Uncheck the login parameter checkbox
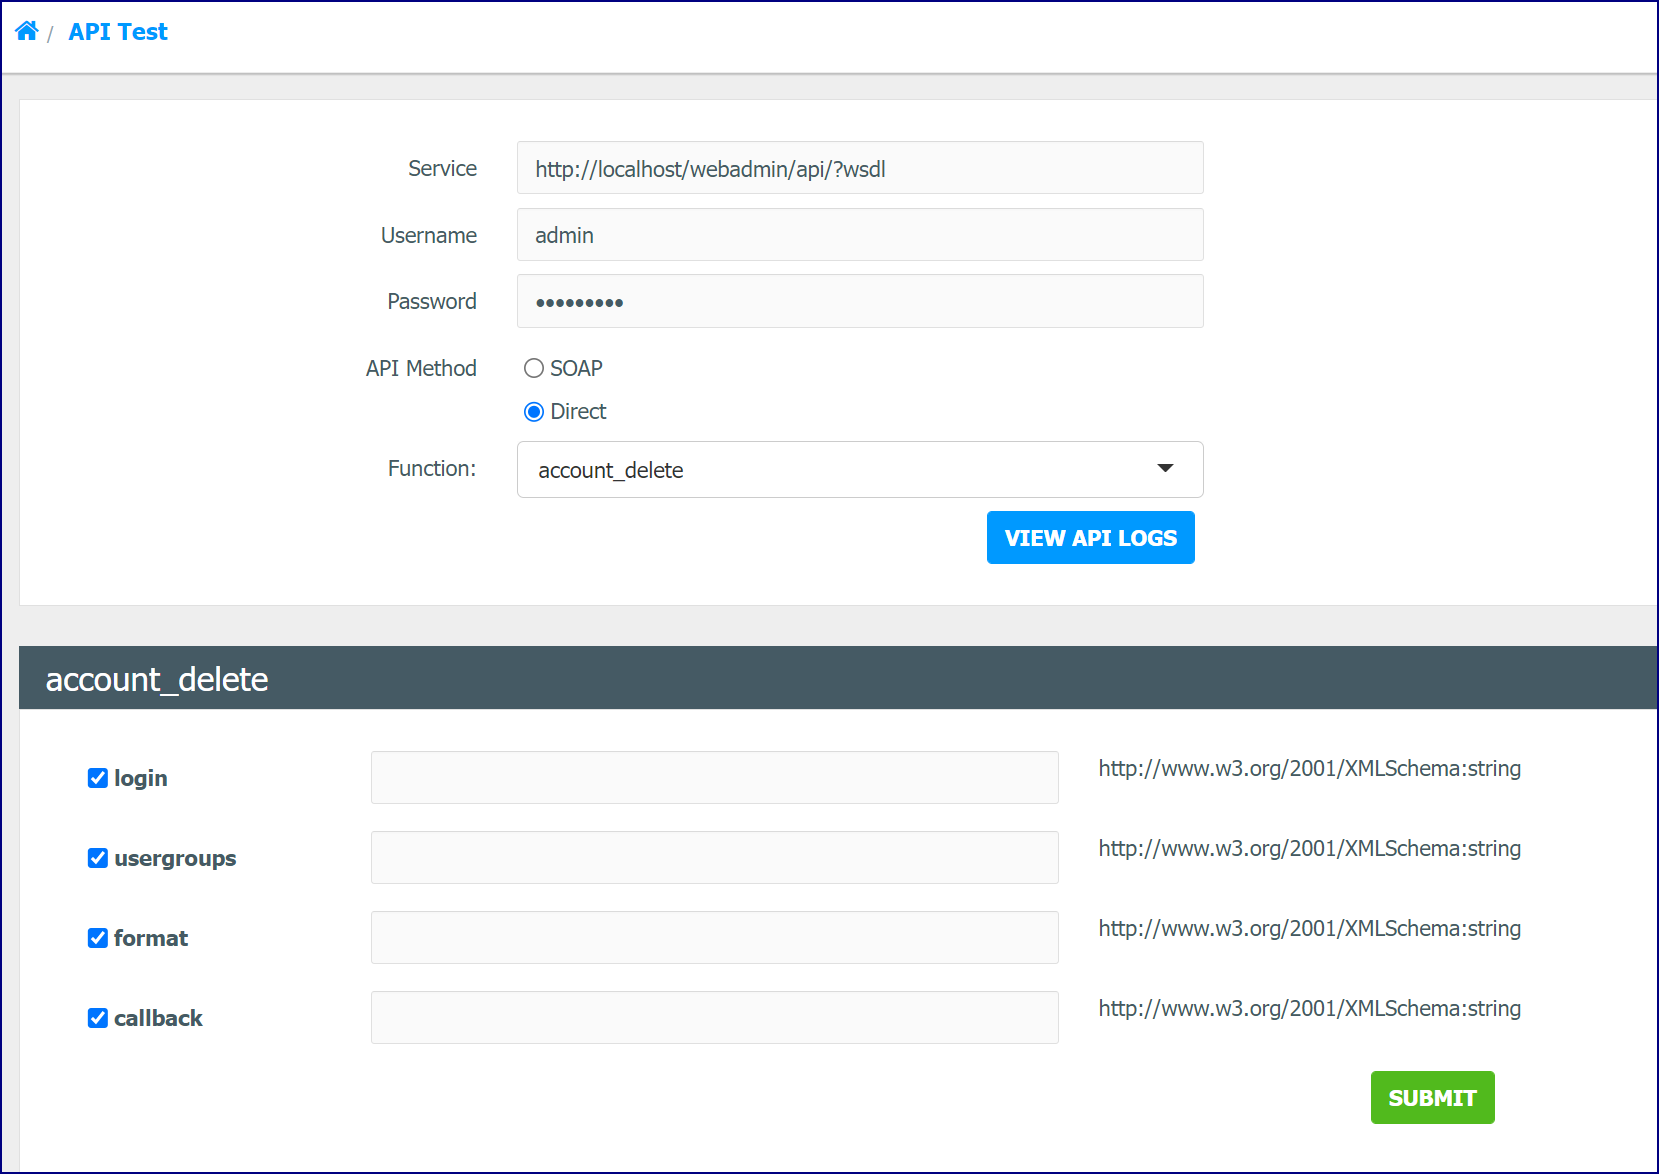Image resolution: width=1659 pixels, height=1174 pixels. 98,778
